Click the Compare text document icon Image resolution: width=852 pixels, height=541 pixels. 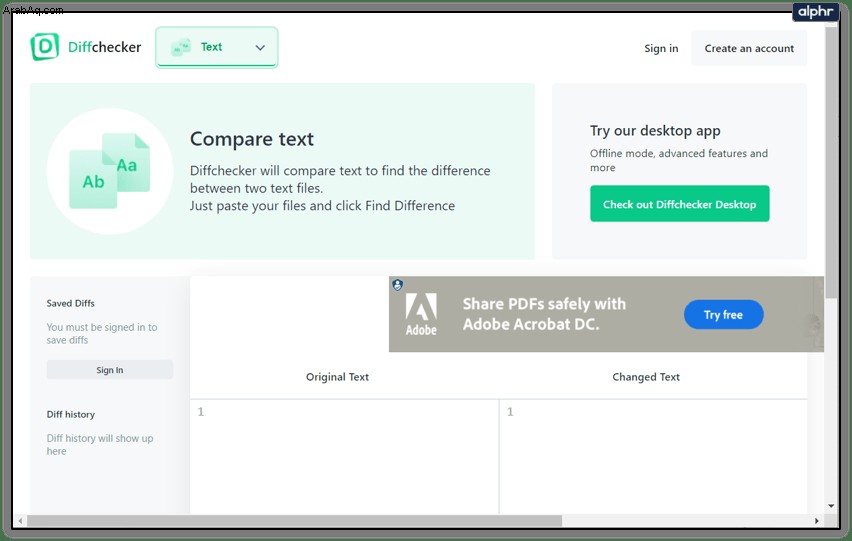point(110,171)
